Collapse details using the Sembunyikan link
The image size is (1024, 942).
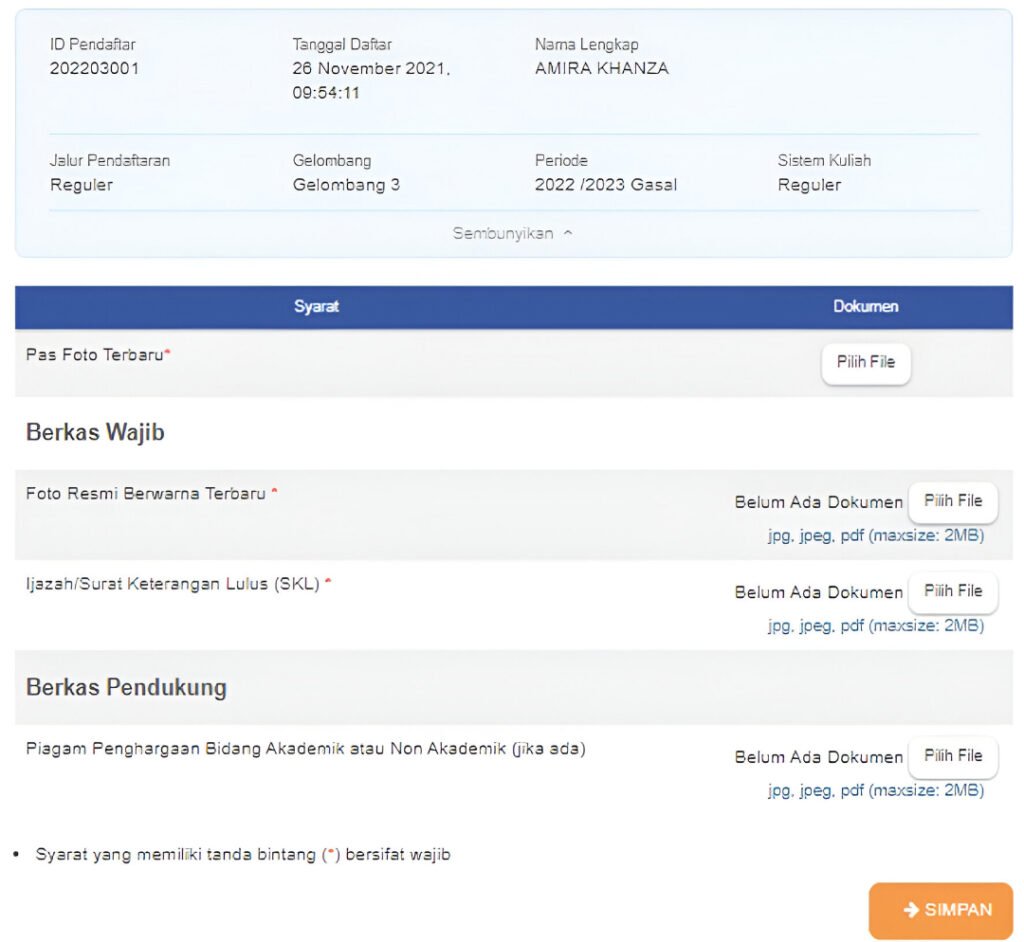click(x=504, y=233)
